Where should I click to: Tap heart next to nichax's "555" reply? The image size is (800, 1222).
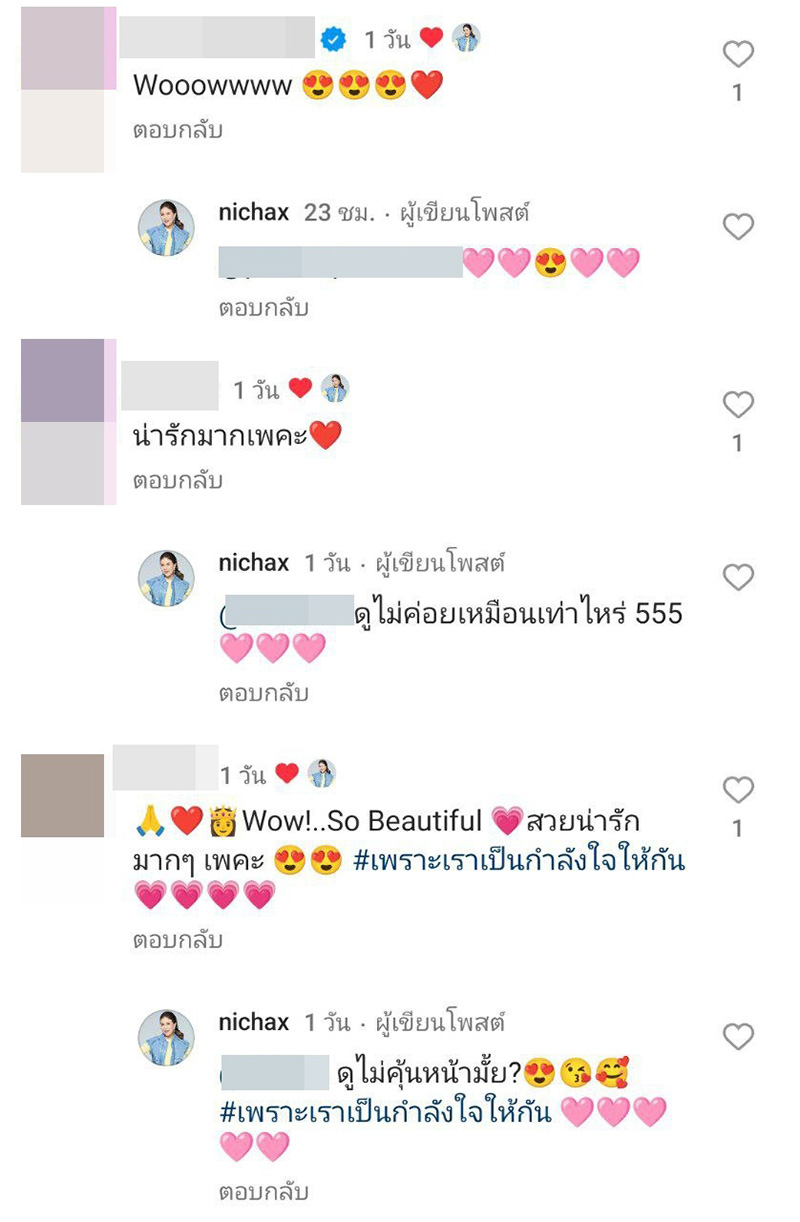coord(738,577)
